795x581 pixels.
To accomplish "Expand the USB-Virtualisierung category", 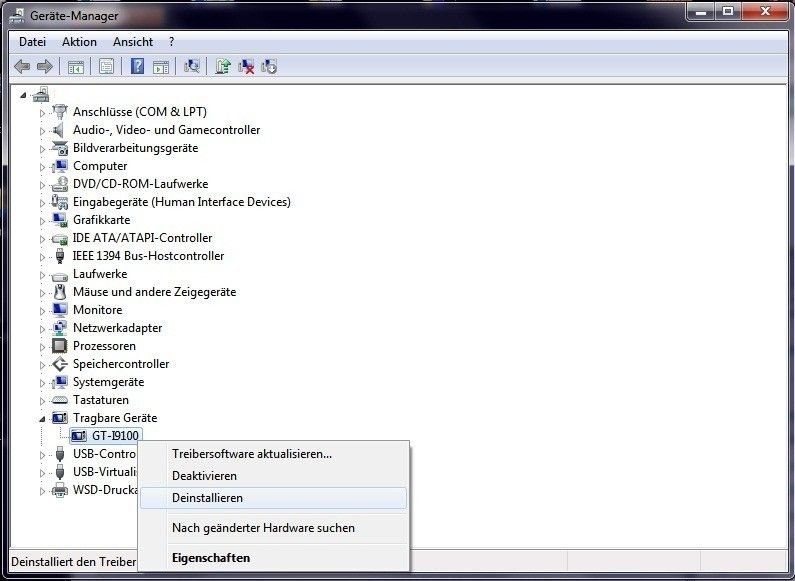I will point(42,473).
